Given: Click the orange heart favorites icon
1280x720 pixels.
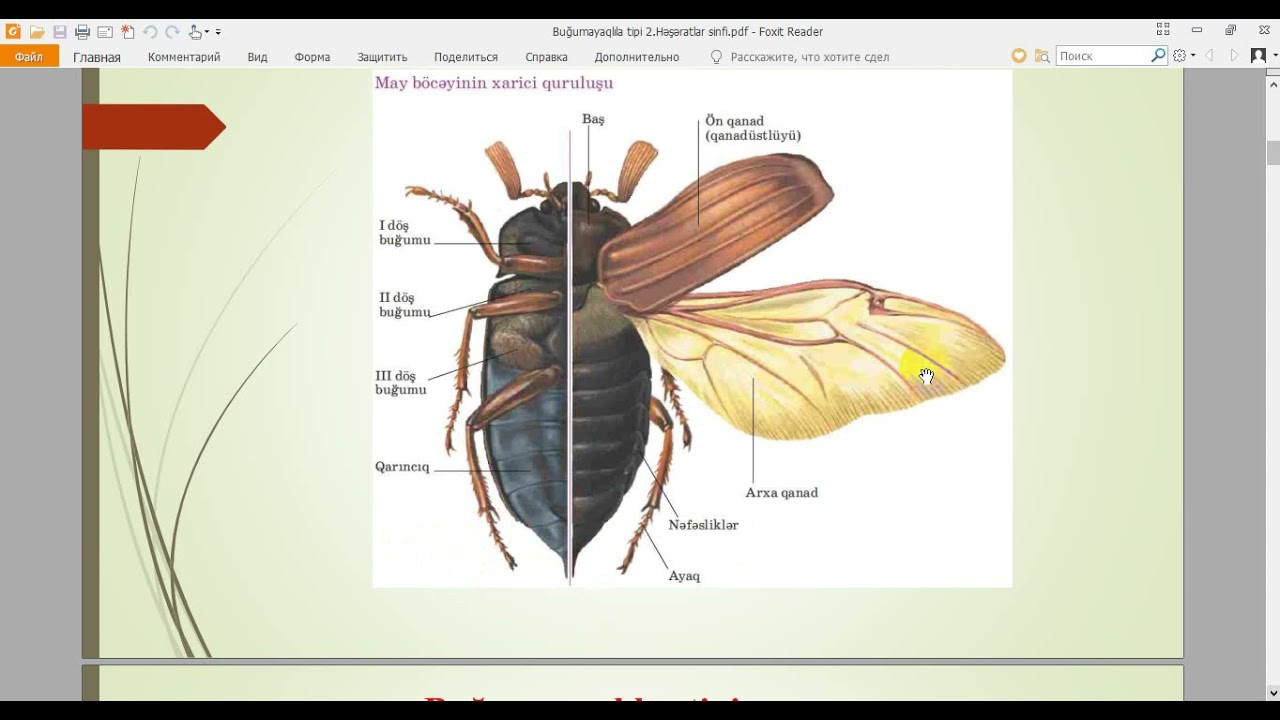Looking at the screenshot, I should (x=1019, y=56).
